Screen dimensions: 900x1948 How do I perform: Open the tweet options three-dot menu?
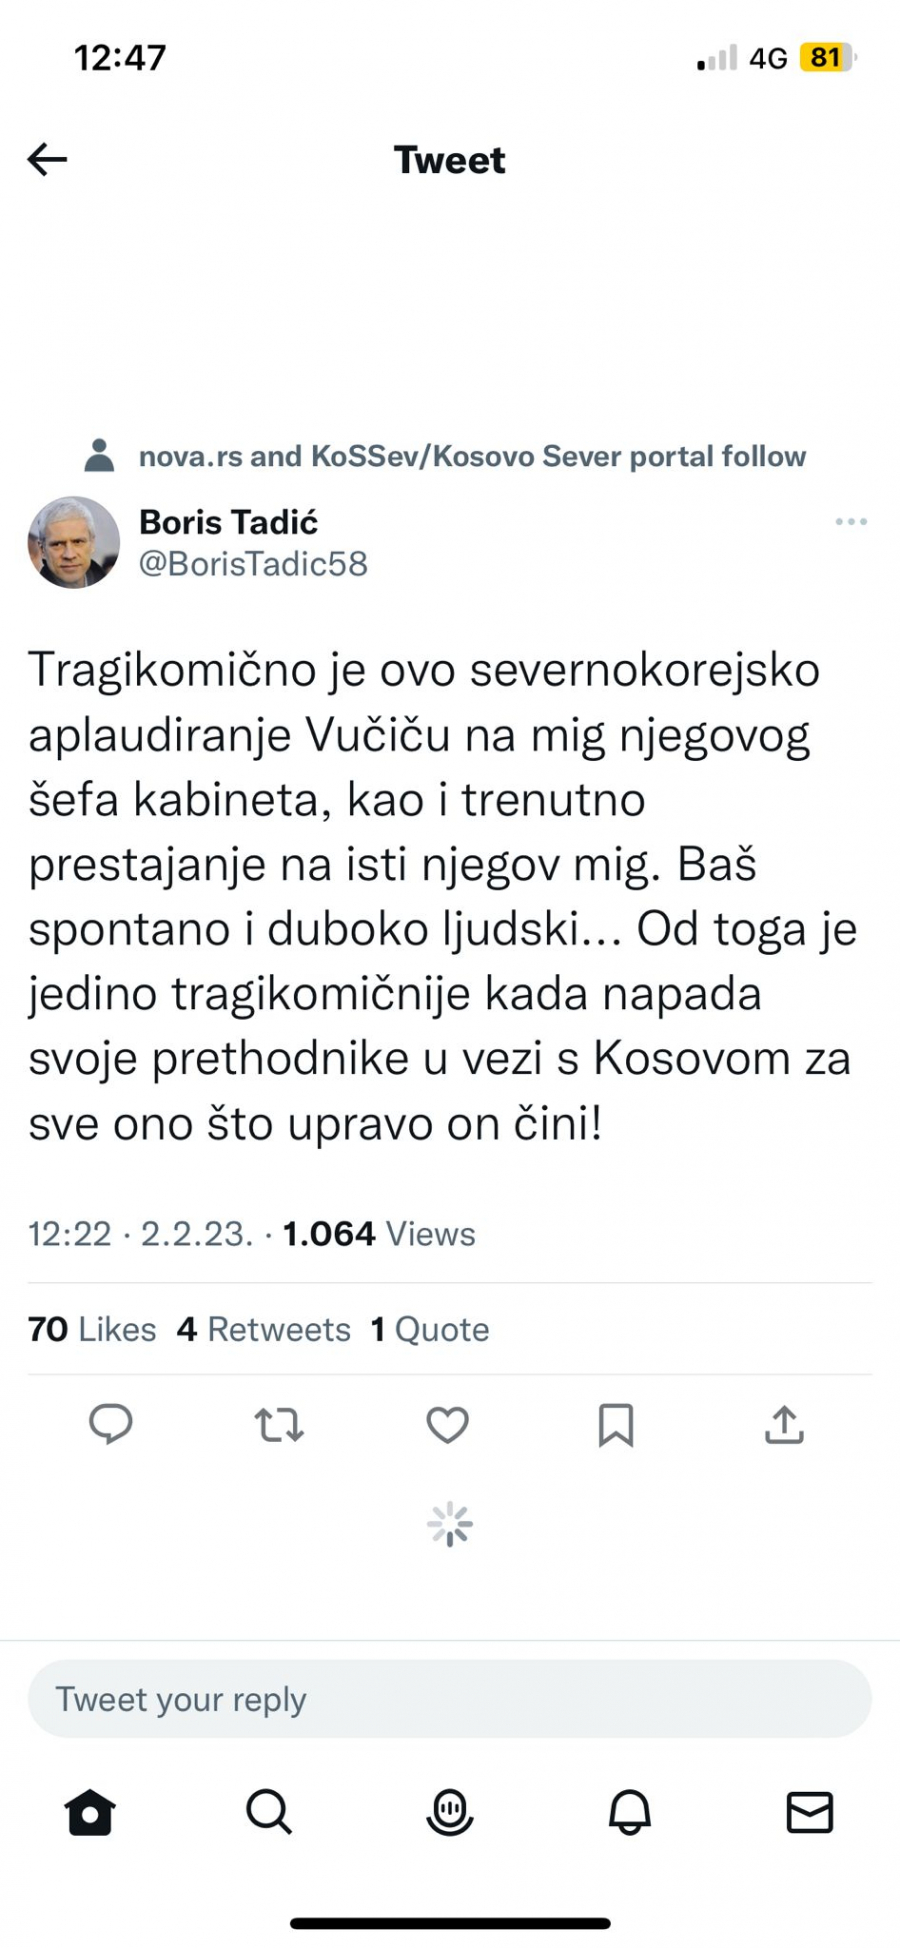click(851, 521)
